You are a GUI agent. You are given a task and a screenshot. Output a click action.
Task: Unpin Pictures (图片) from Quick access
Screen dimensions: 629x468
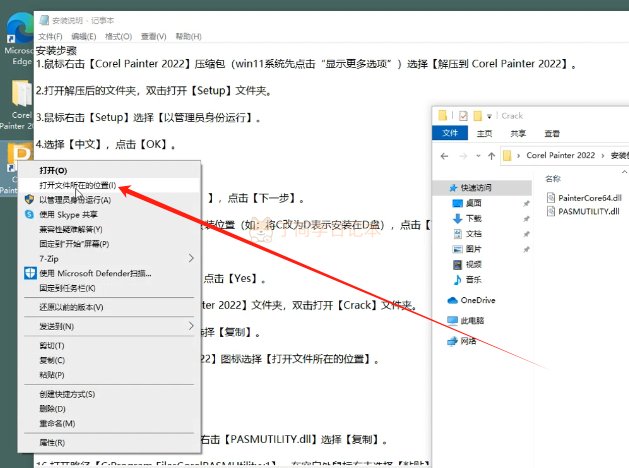(526, 249)
